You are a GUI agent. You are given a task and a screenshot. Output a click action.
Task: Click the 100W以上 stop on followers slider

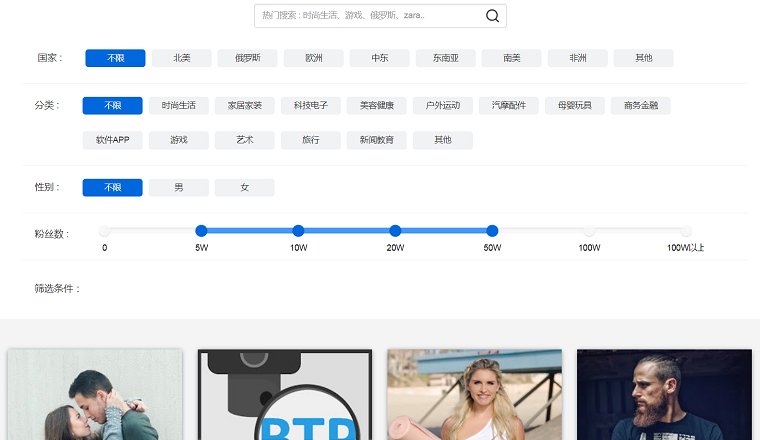pyautogui.click(x=686, y=231)
